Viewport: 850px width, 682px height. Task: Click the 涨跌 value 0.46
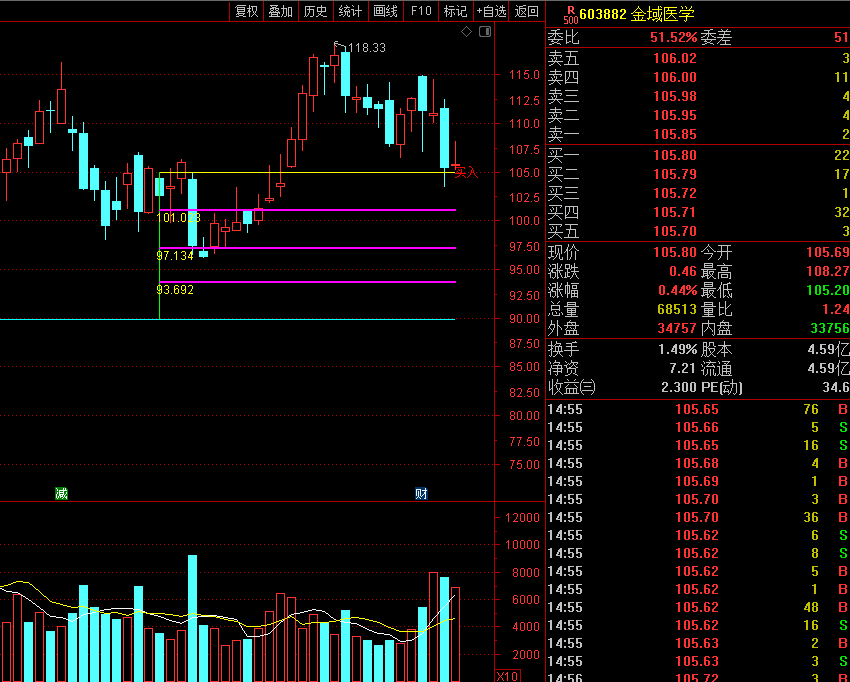pyautogui.click(x=683, y=271)
